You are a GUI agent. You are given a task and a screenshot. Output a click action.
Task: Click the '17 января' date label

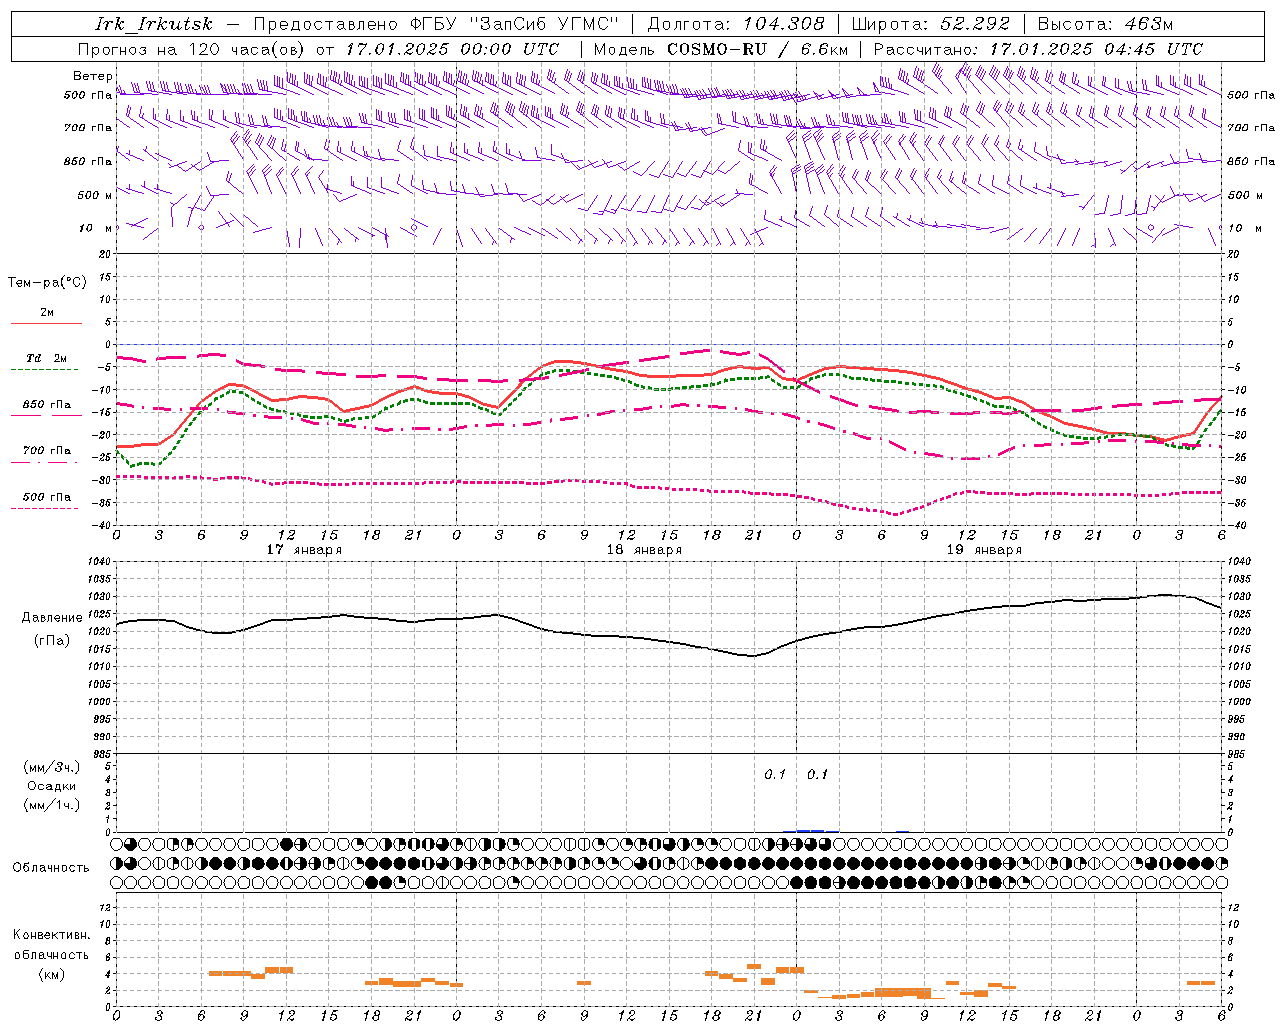tap(304, 549)
